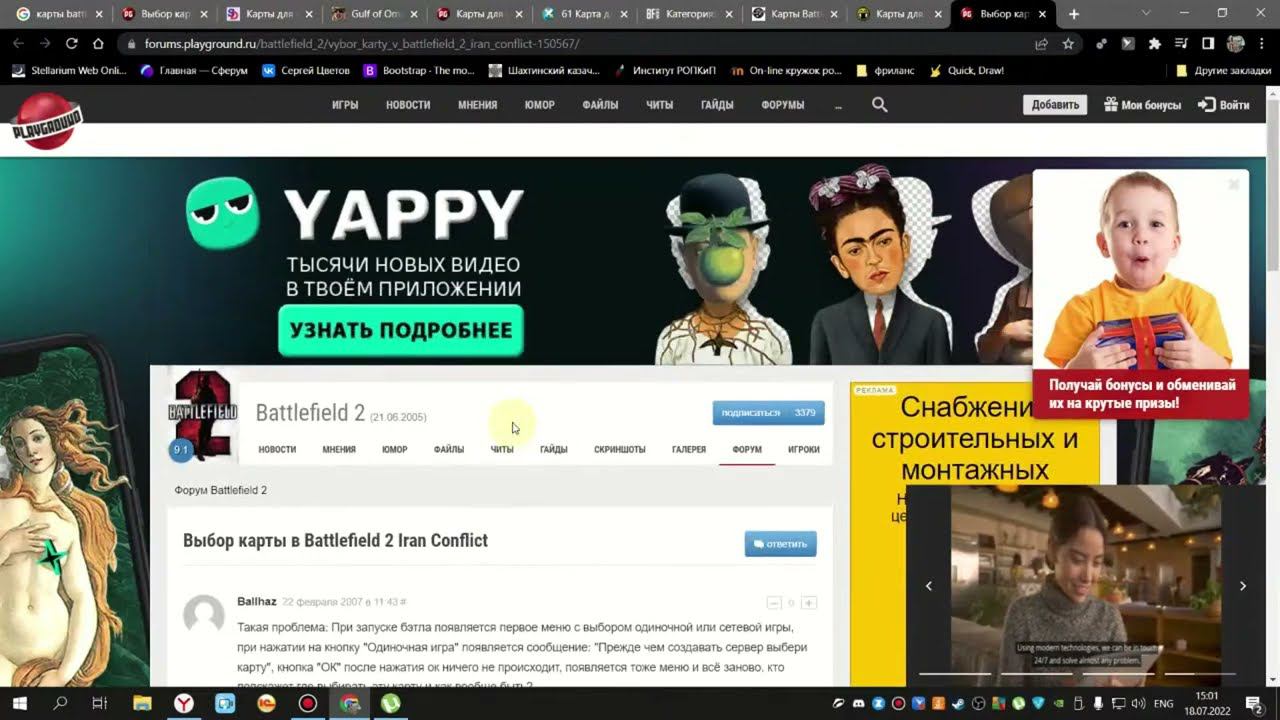The width and height of the screenshot is (1280, 720).
Task: Open the media control playlist icon
Action: coord(1181,44)
